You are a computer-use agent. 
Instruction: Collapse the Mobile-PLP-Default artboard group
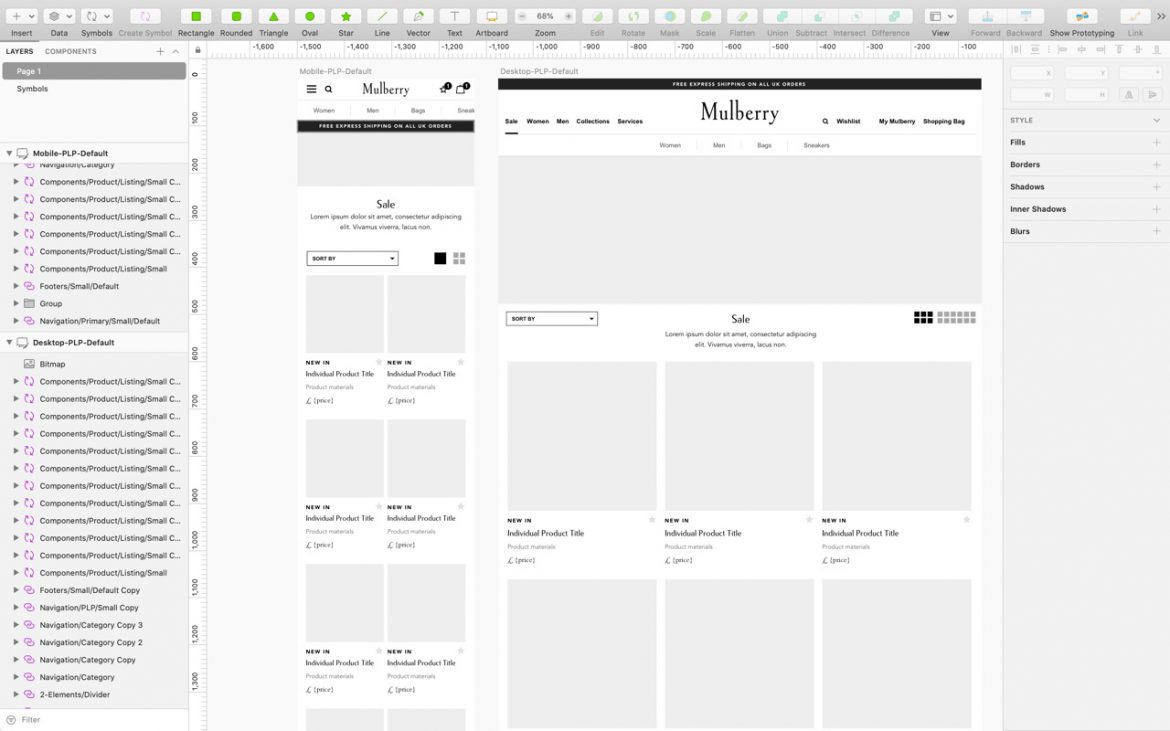pyautogui.click(x=9, y=153)
